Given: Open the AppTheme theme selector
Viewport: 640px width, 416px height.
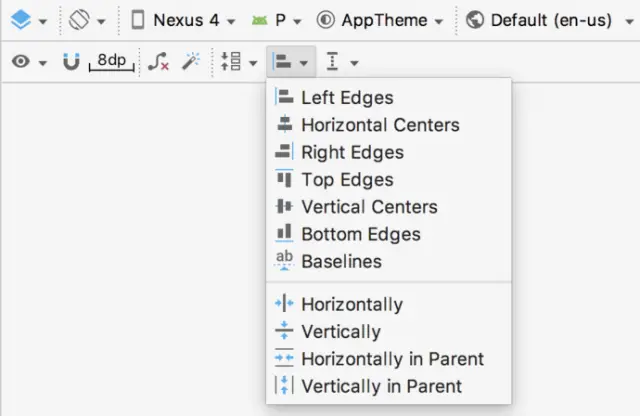Looking at the screenshot, I should (x=379, y=20).
